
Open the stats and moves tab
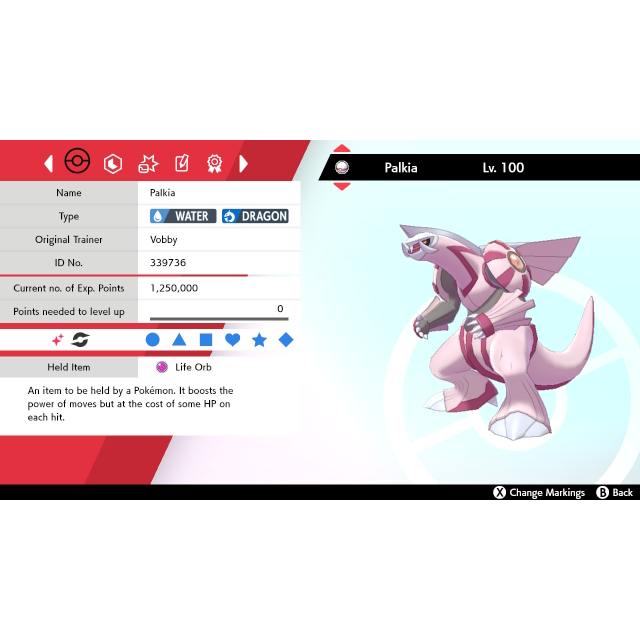tap(148, 164)
